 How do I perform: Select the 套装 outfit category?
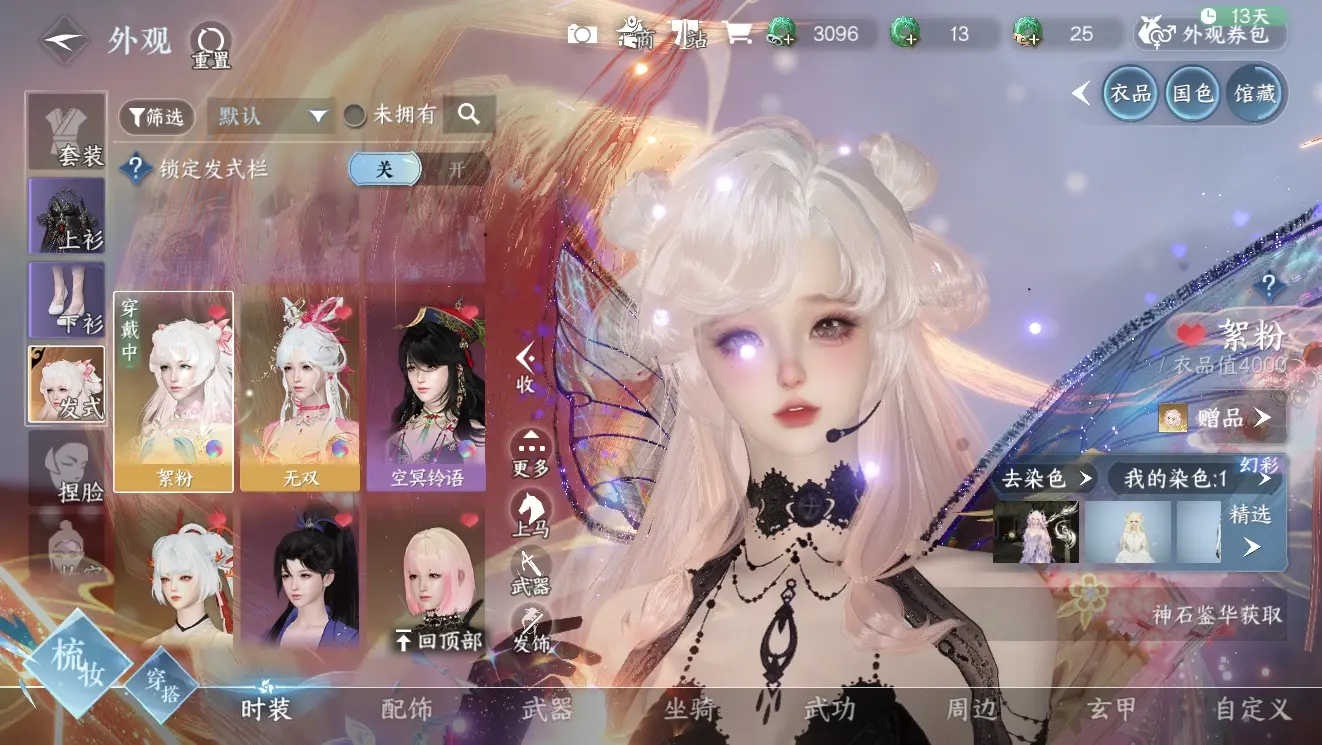(x=67, y=132)
